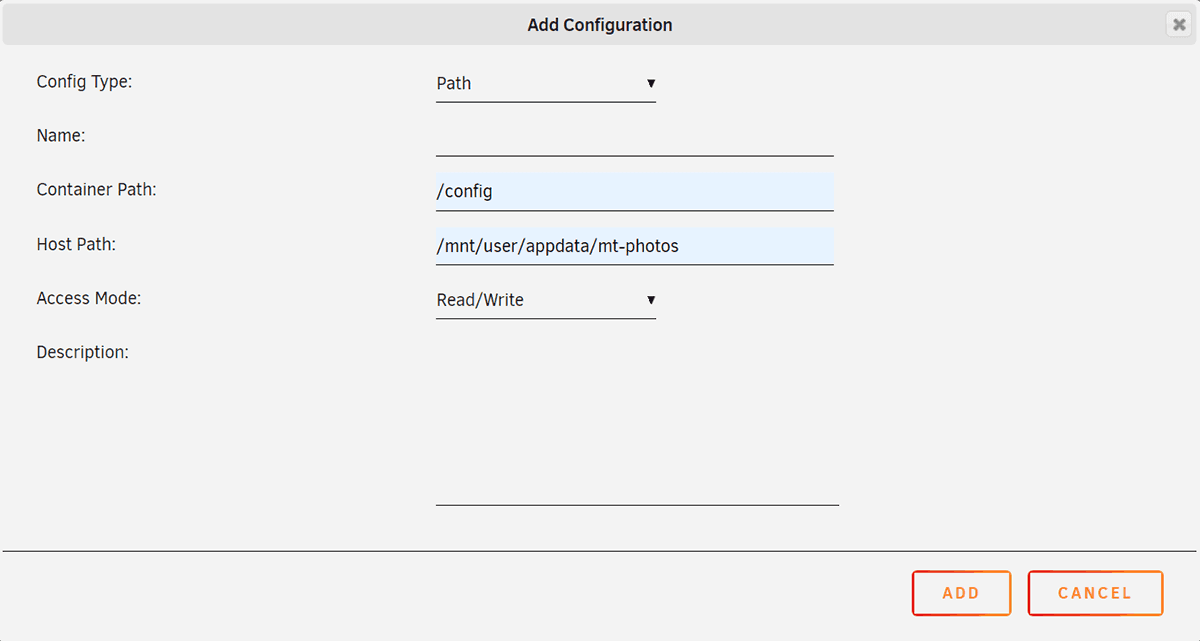Click the Container Path label

(96, 190)
